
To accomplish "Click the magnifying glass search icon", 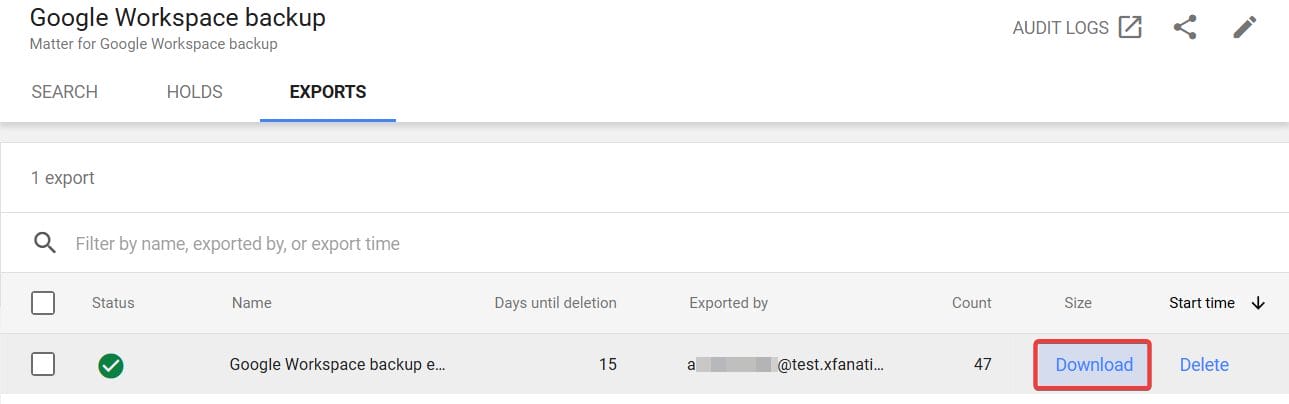I will point(44,243).
